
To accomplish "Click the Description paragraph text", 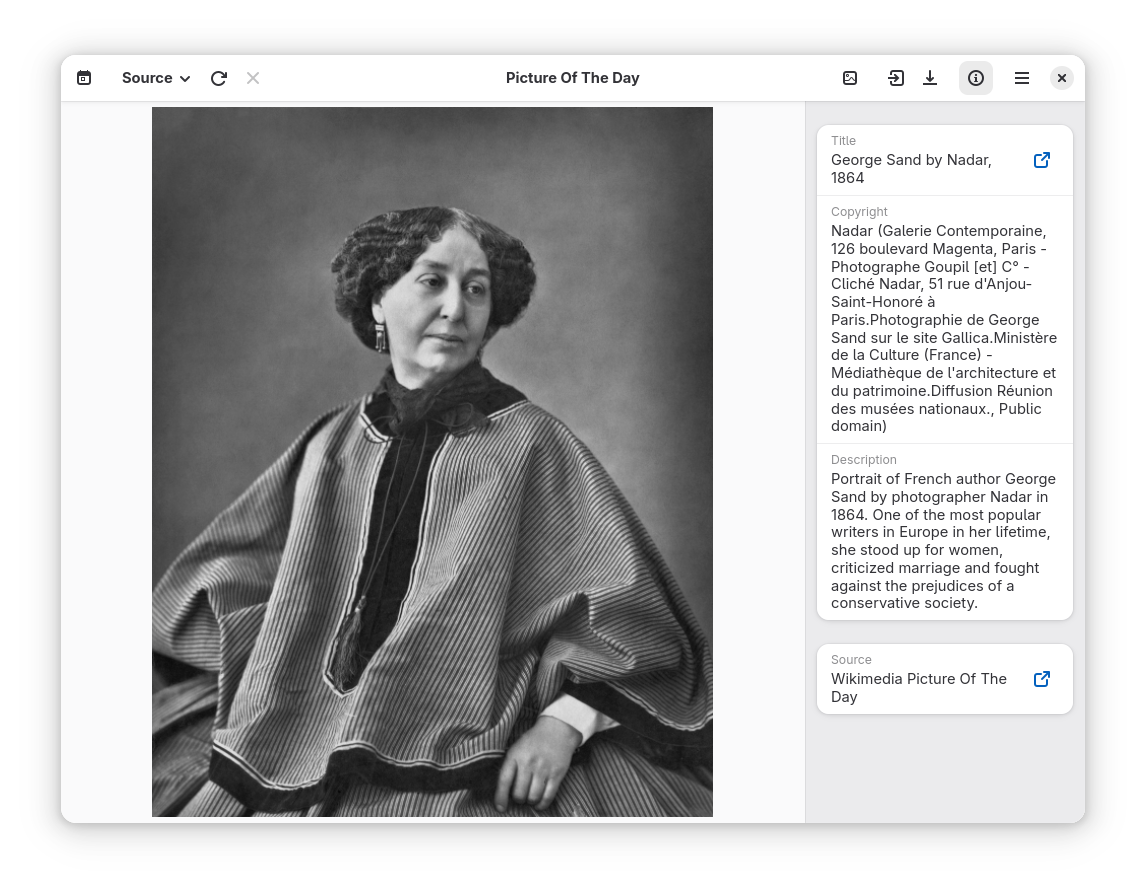I will pos(943,541).
